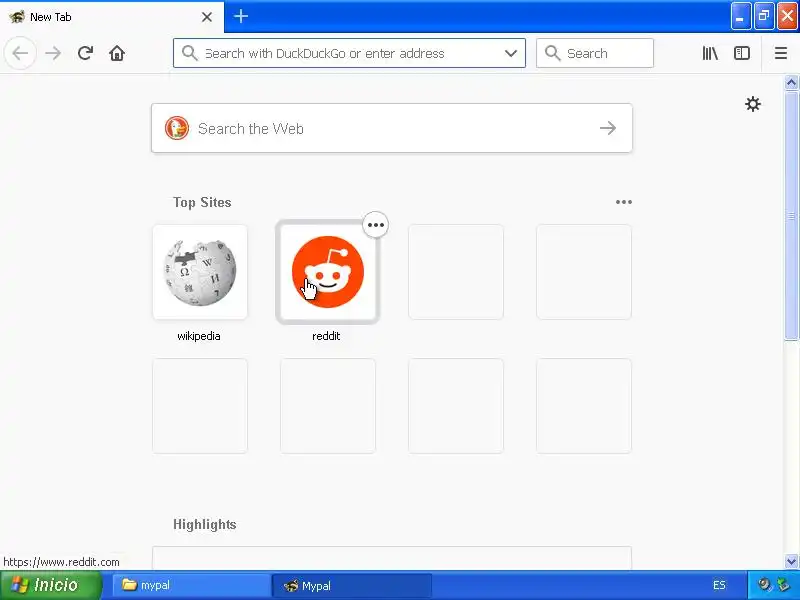Screen dimensions: 800x600
Task: Open a new tab with plus button
Action: click(241, 16)
